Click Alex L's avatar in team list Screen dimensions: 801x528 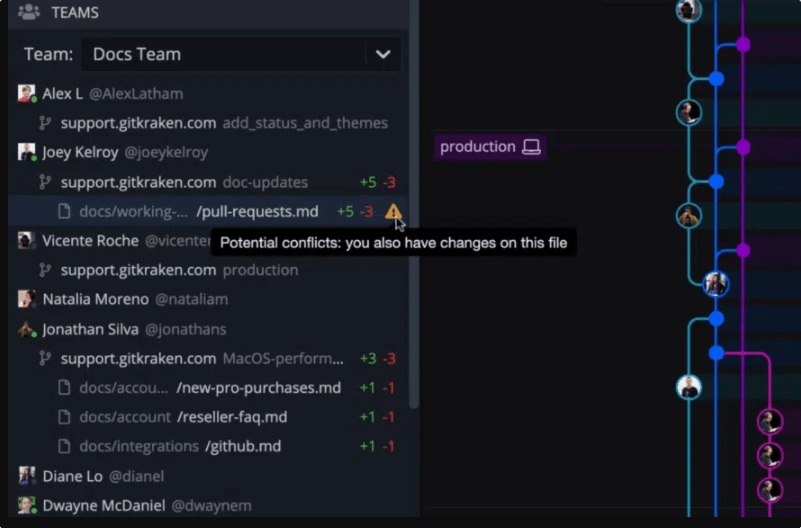pos(27,94)
